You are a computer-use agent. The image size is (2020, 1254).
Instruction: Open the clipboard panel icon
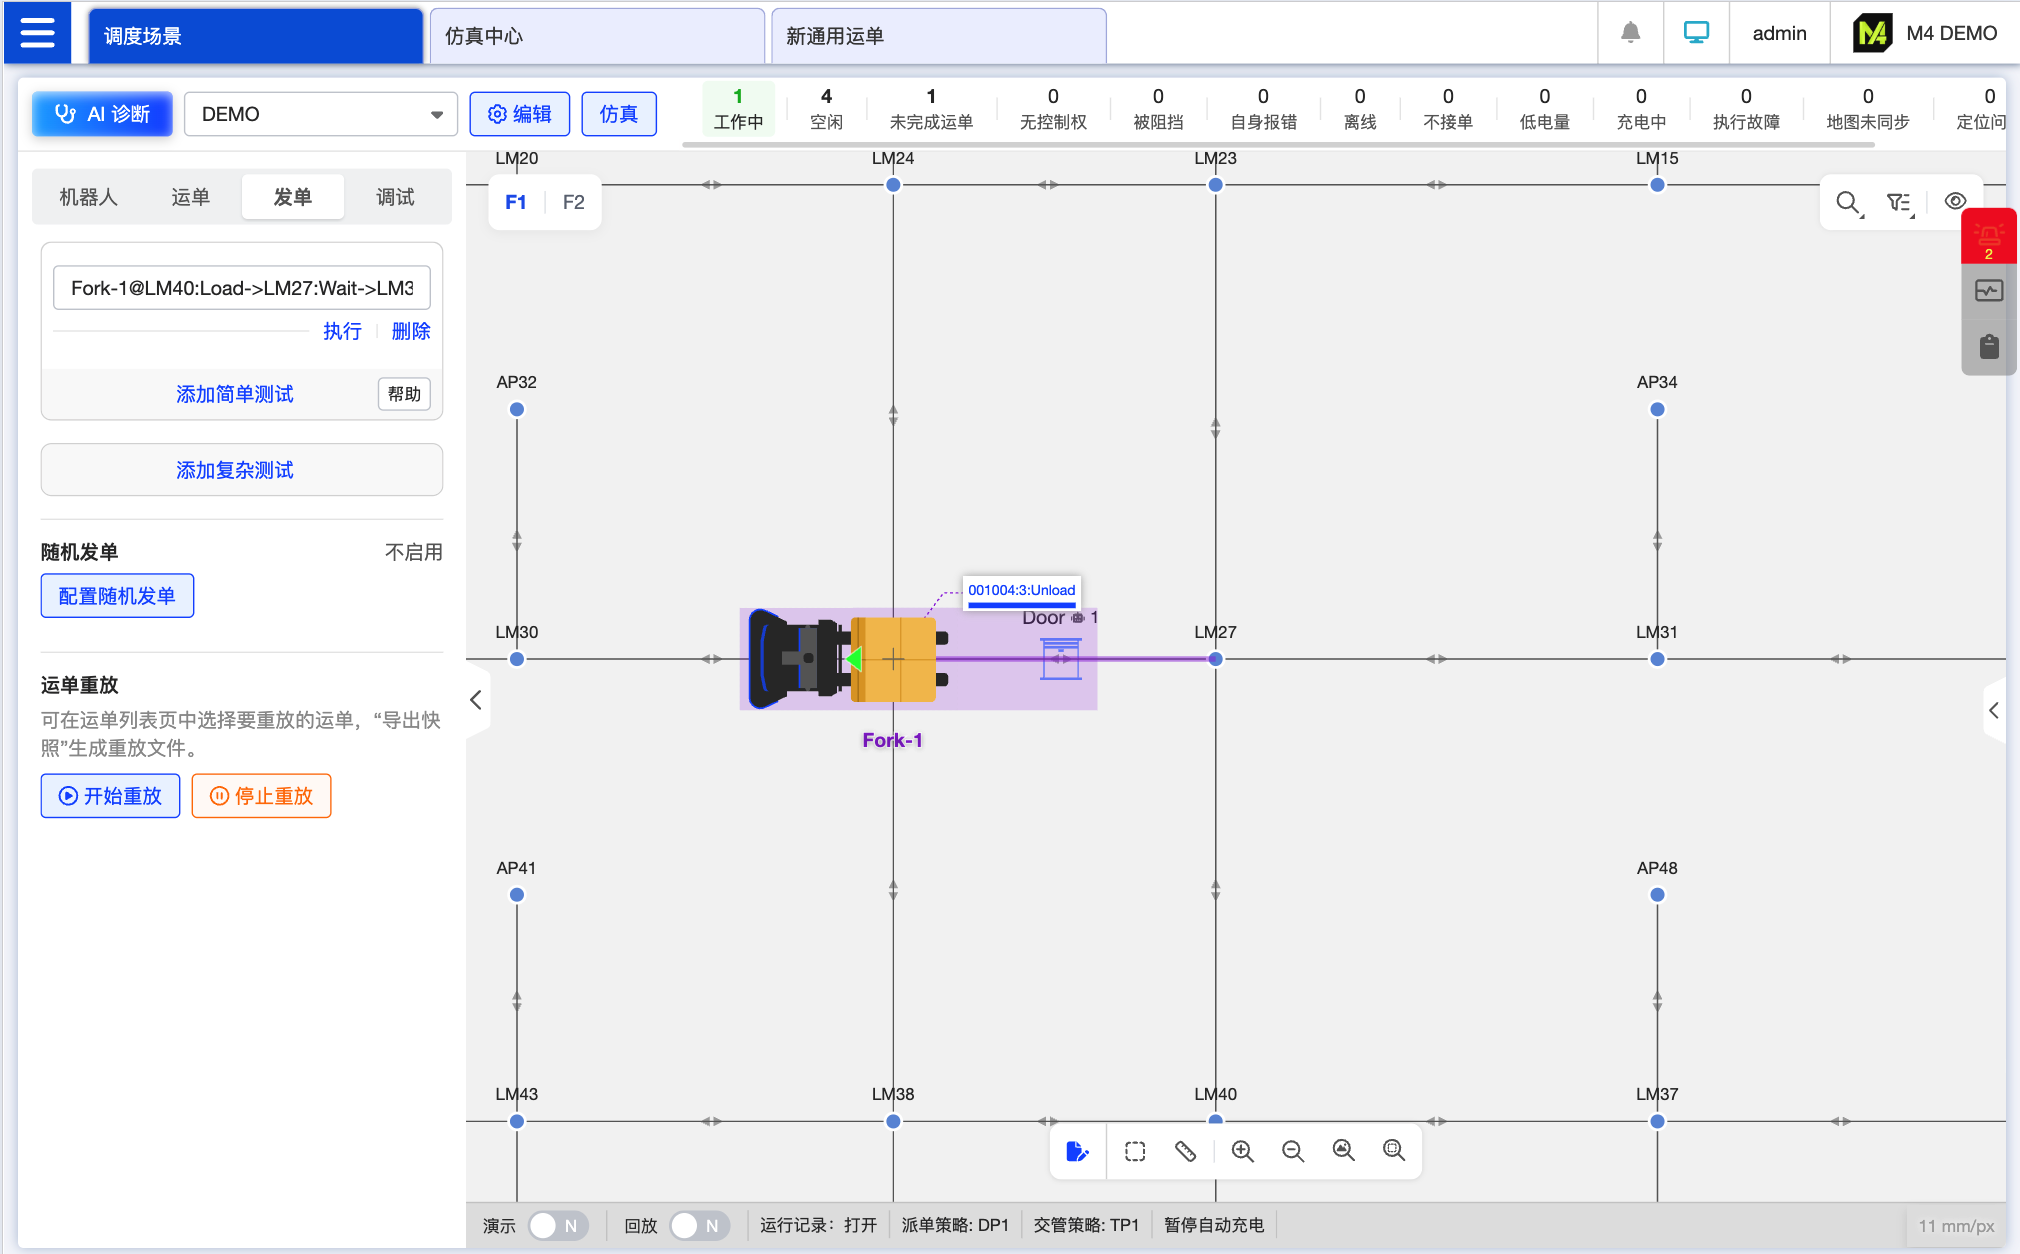[x=1988, y=347]
